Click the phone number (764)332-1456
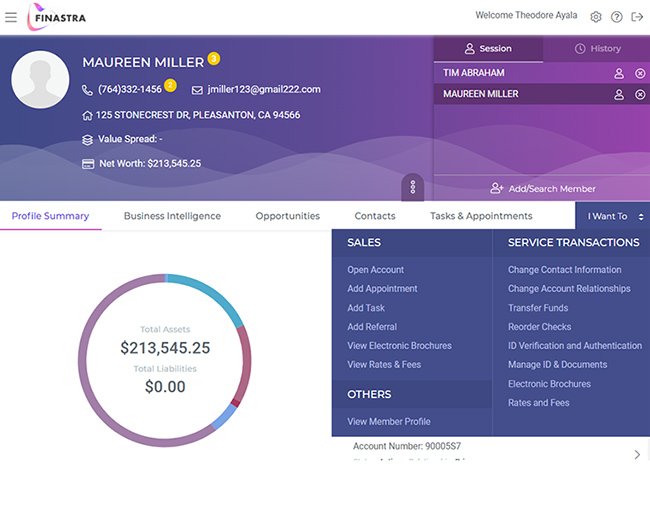 (130, 90)
